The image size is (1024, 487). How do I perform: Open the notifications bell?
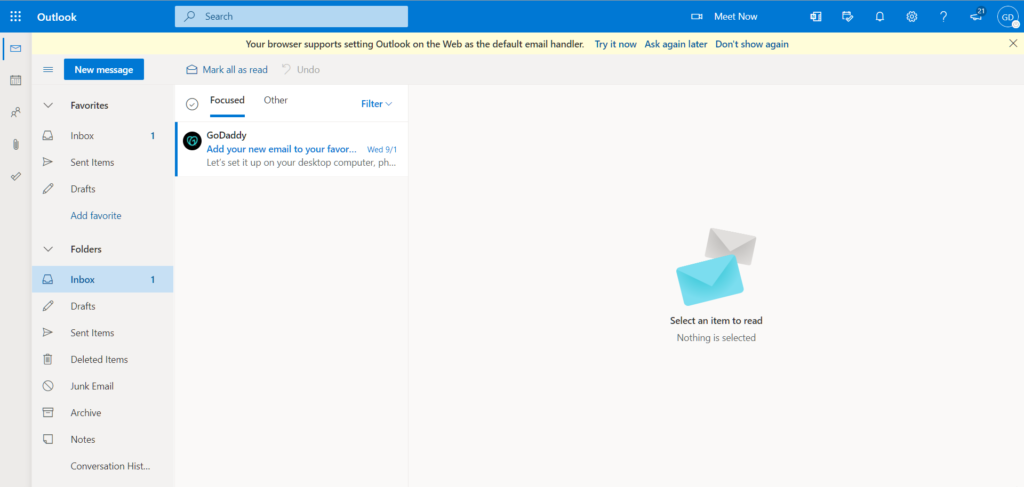coord(880,16)
